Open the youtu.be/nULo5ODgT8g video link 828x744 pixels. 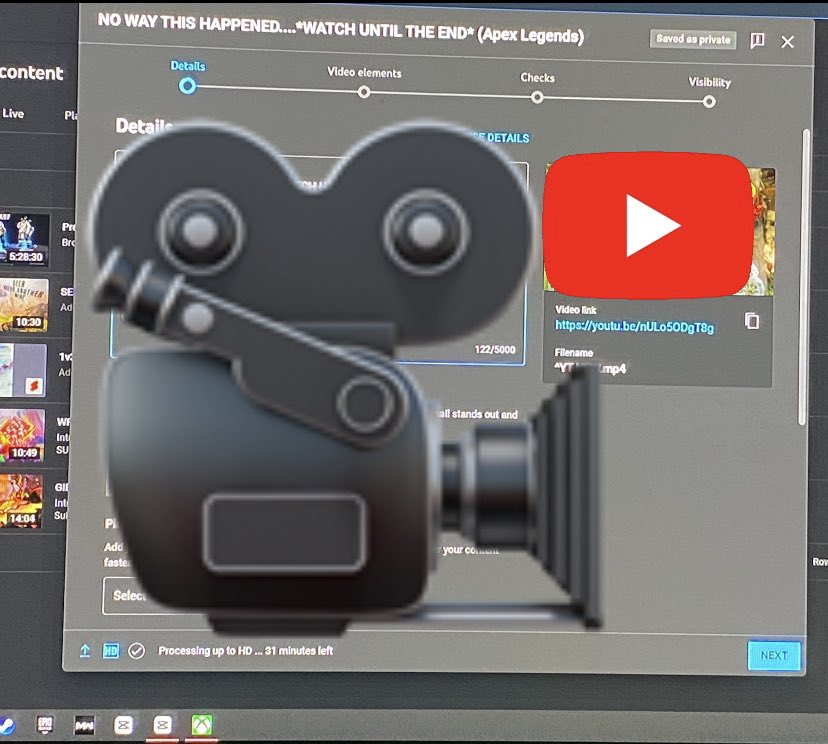pyautogui.click(x=634, y=326)
